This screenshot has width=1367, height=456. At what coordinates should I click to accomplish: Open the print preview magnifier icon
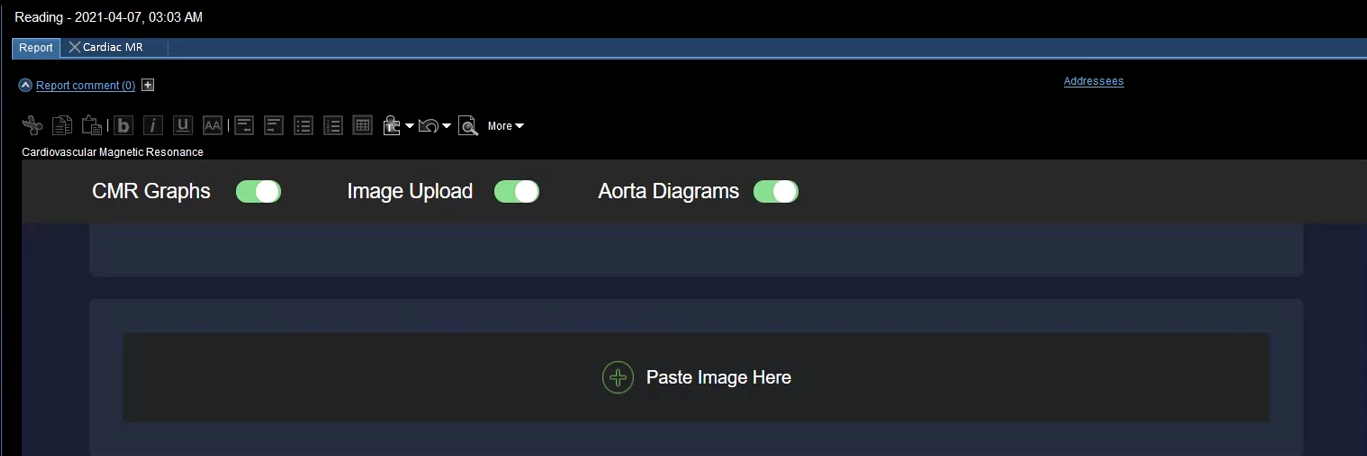click(x=468, y=126)
